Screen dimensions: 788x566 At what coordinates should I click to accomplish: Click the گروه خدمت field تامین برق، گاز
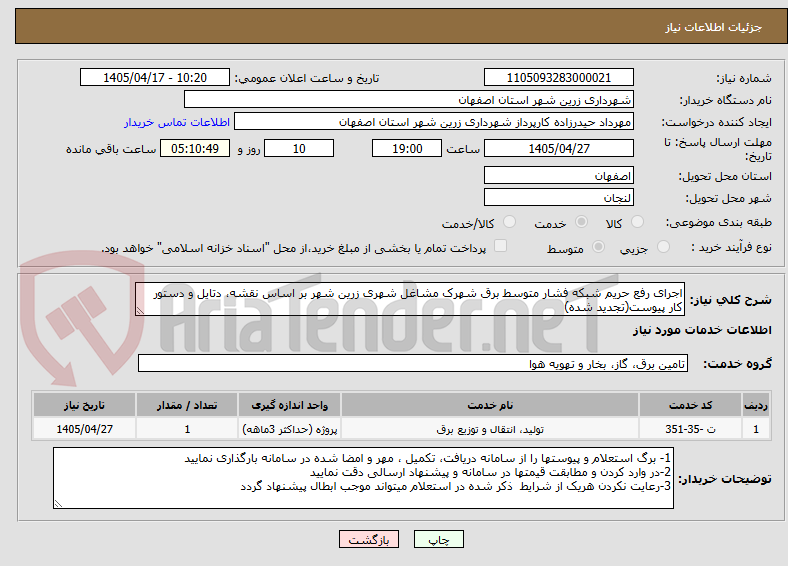(x=413, y=363)
